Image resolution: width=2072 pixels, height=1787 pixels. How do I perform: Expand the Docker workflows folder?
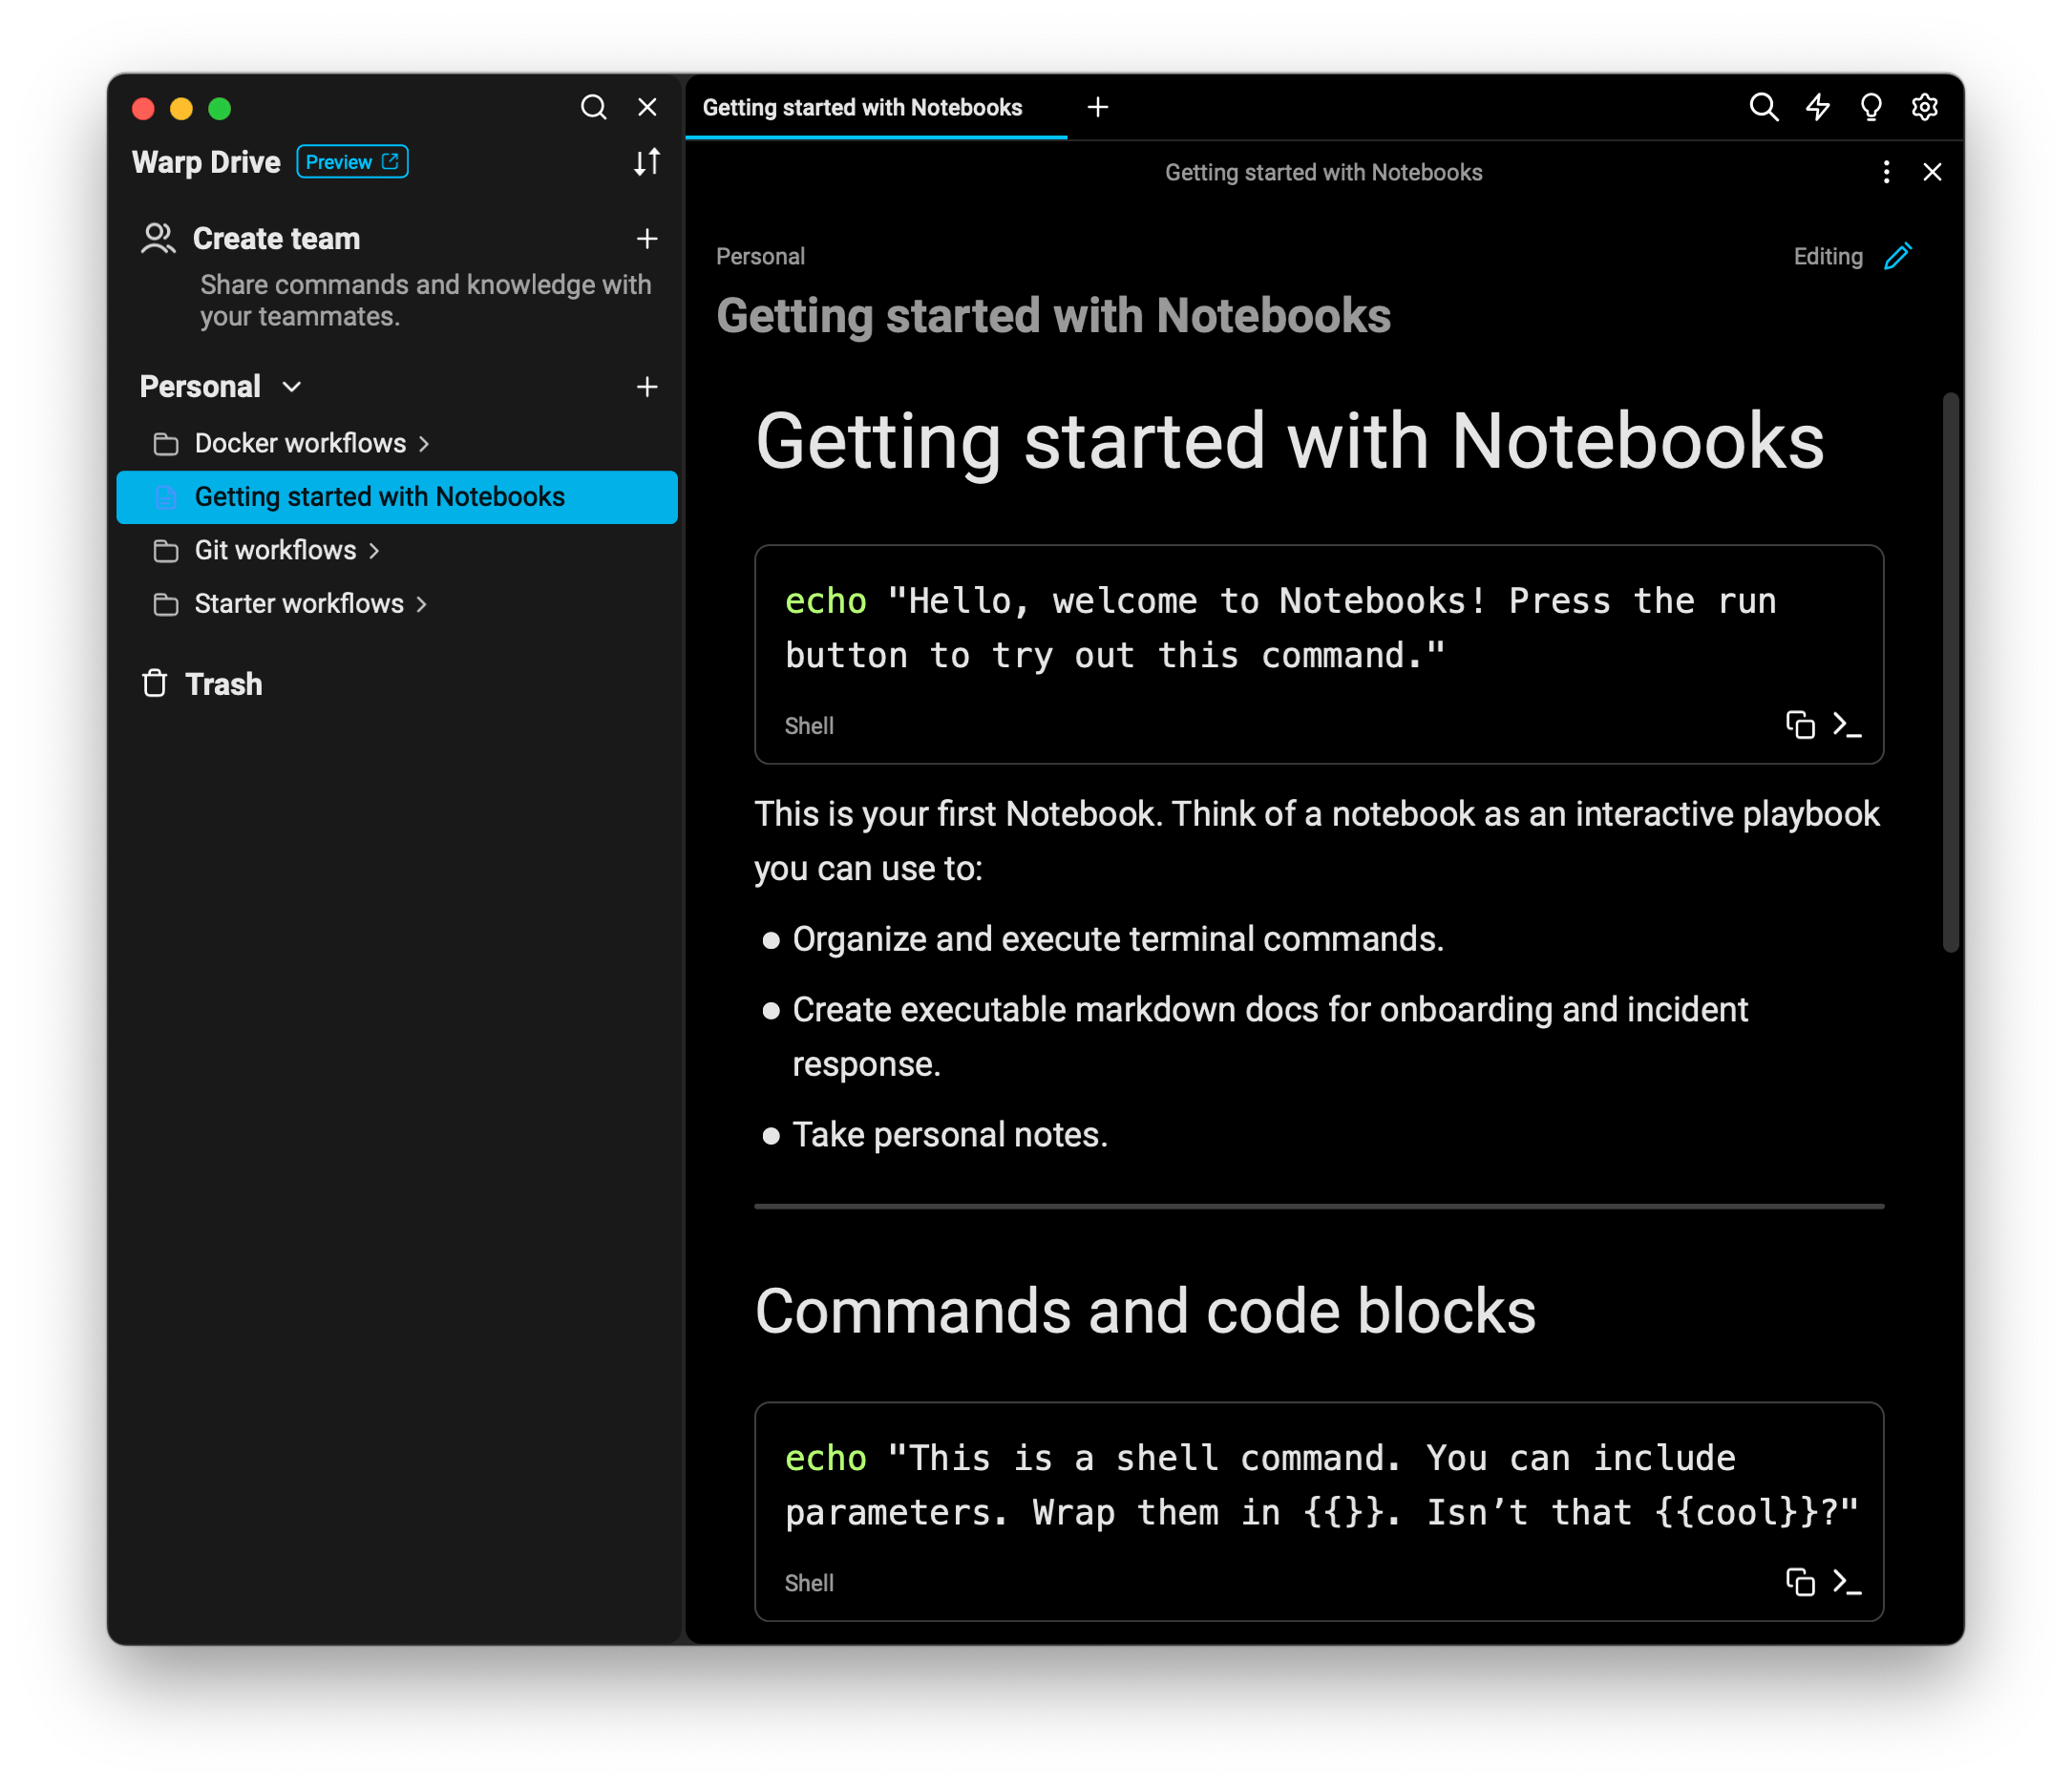[300, 443]
